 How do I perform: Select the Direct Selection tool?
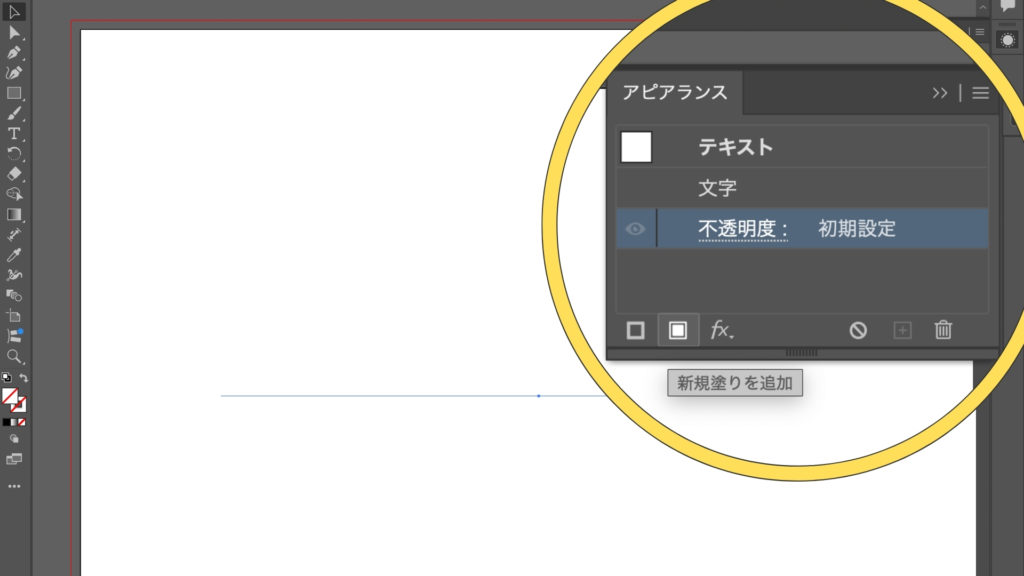coord(14,32)
